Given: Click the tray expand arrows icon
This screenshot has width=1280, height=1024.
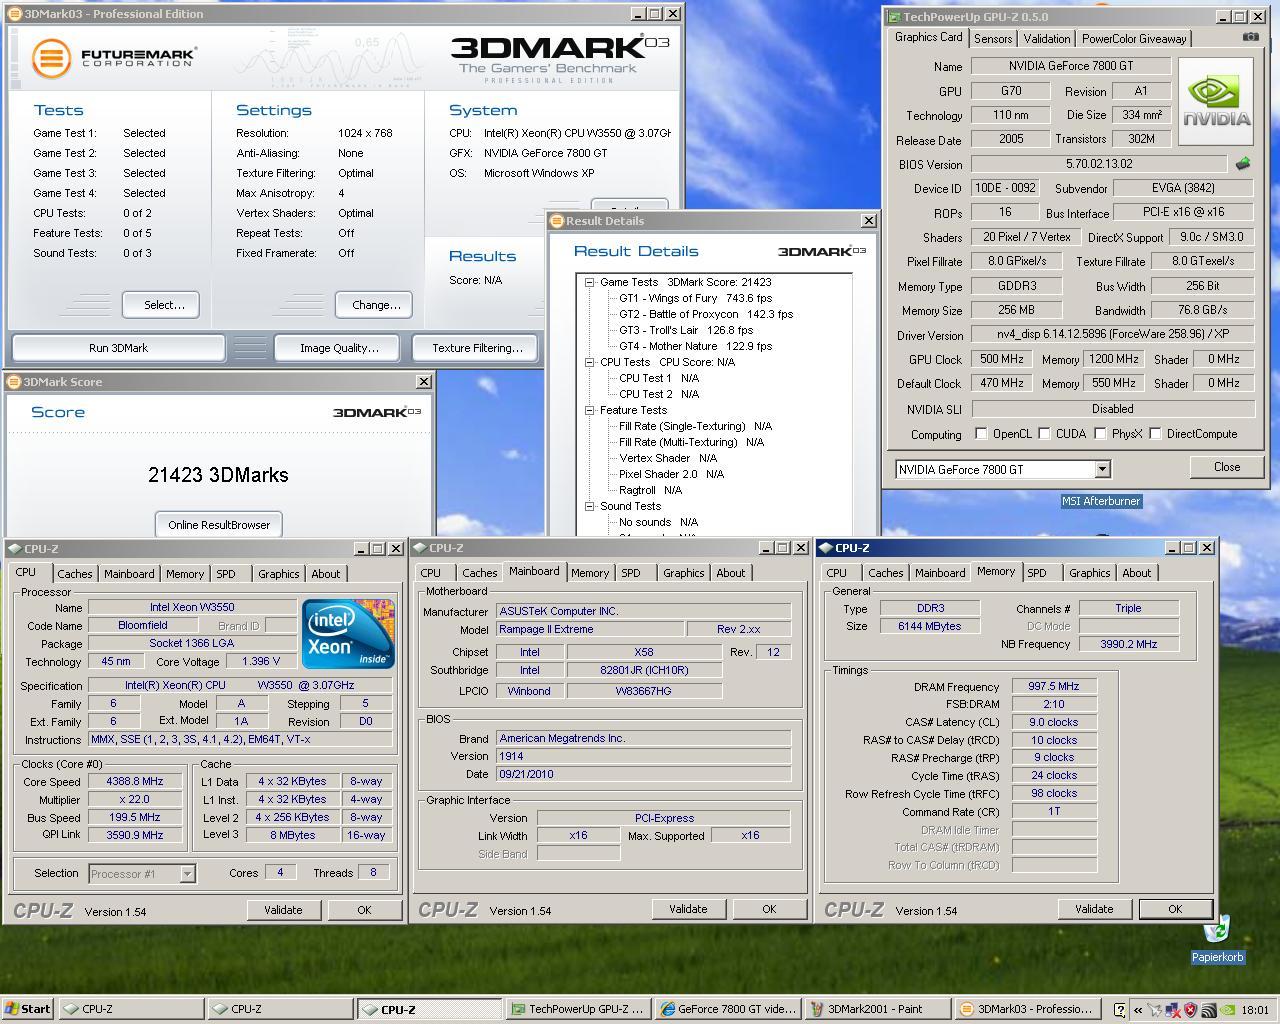Looking at the screenshot, I should 1137,1010.
